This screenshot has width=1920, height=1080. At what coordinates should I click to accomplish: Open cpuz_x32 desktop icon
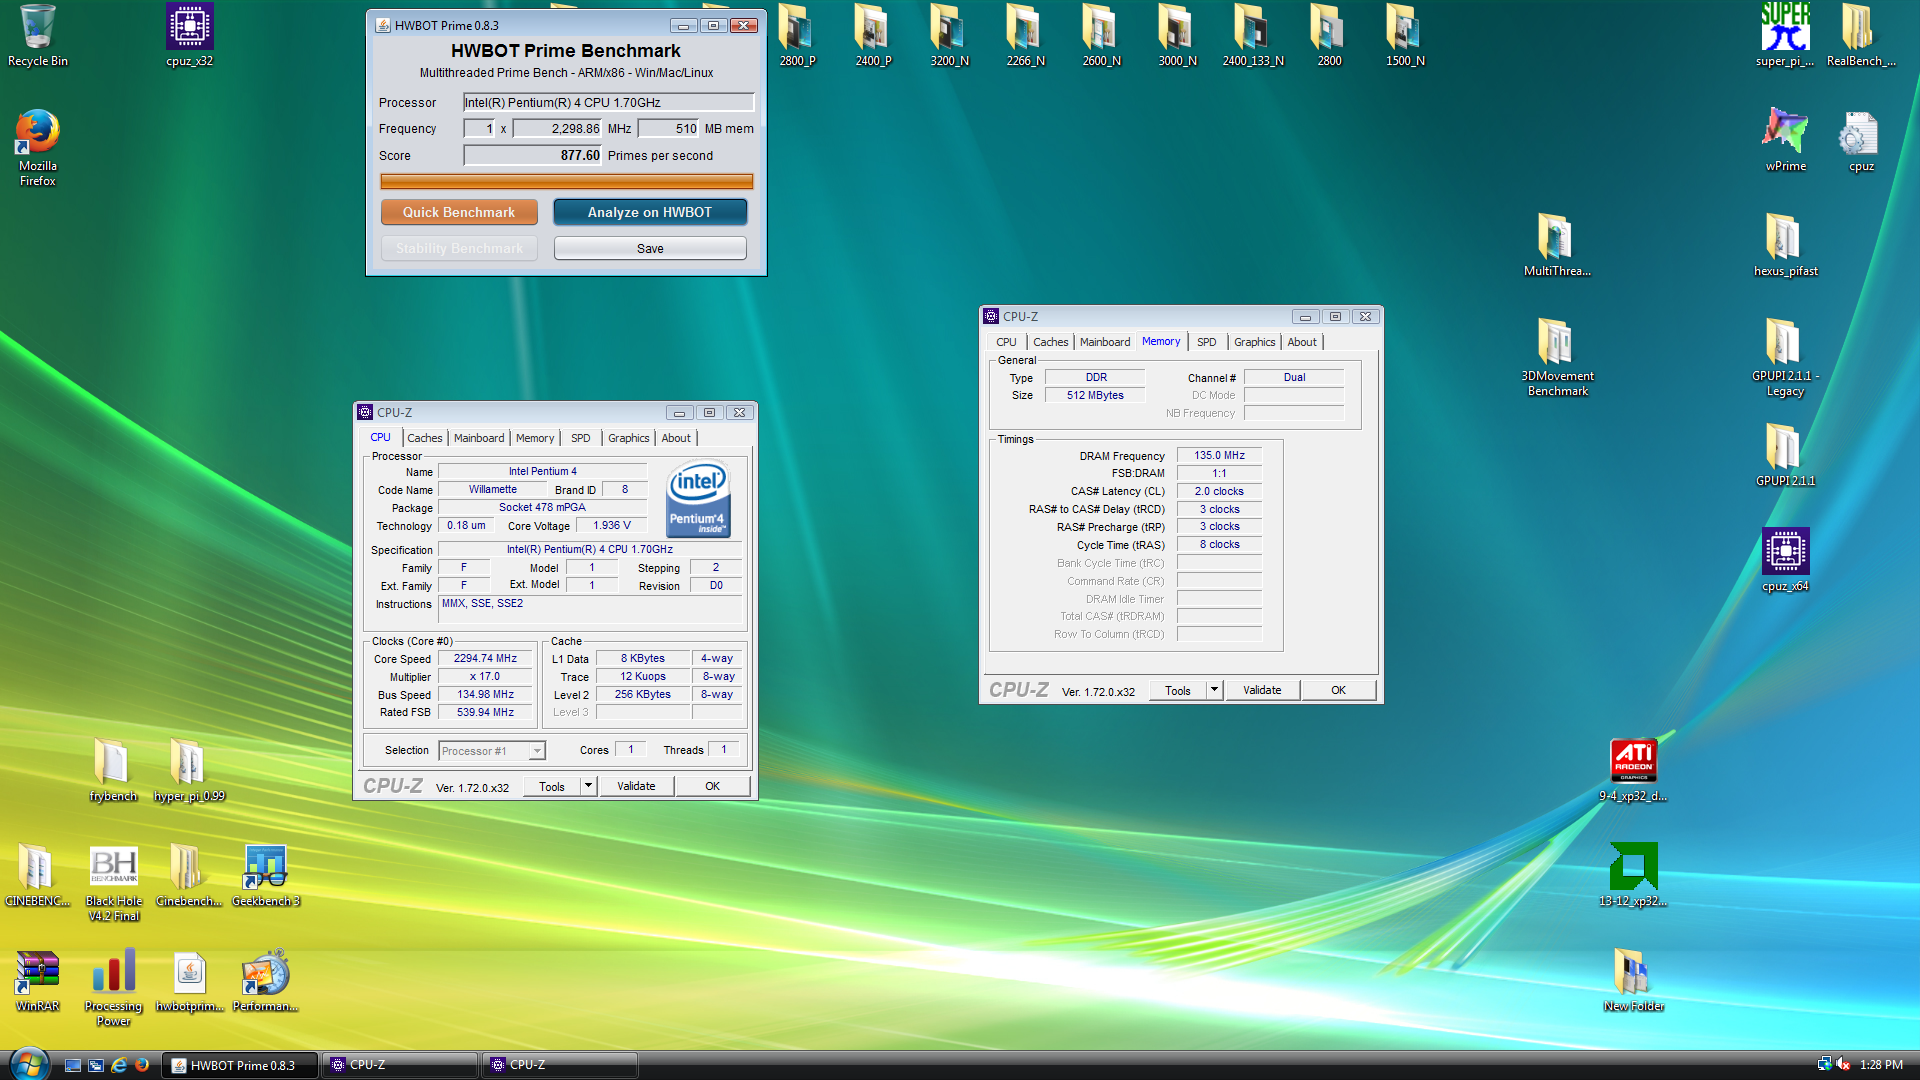[190, 36]
